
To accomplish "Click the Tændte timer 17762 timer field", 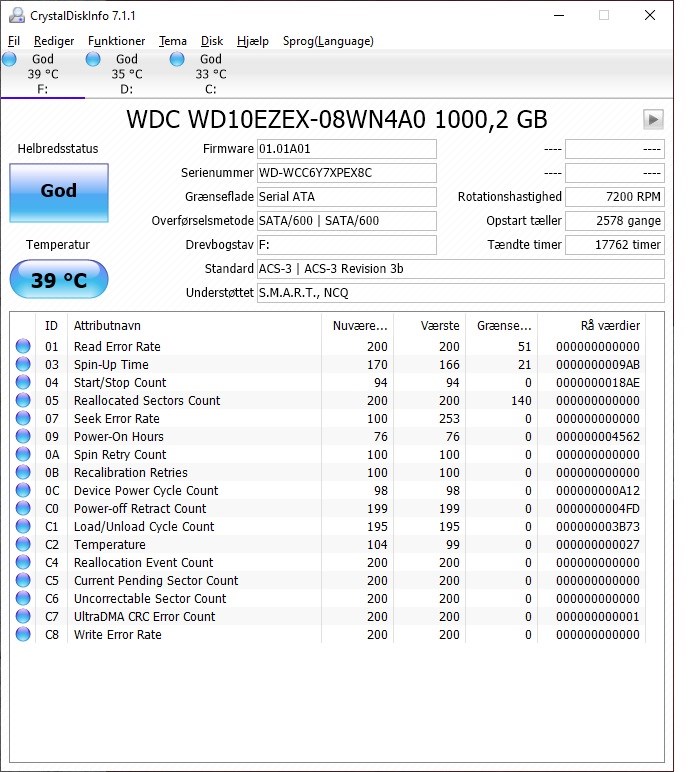I will [615, 245].
